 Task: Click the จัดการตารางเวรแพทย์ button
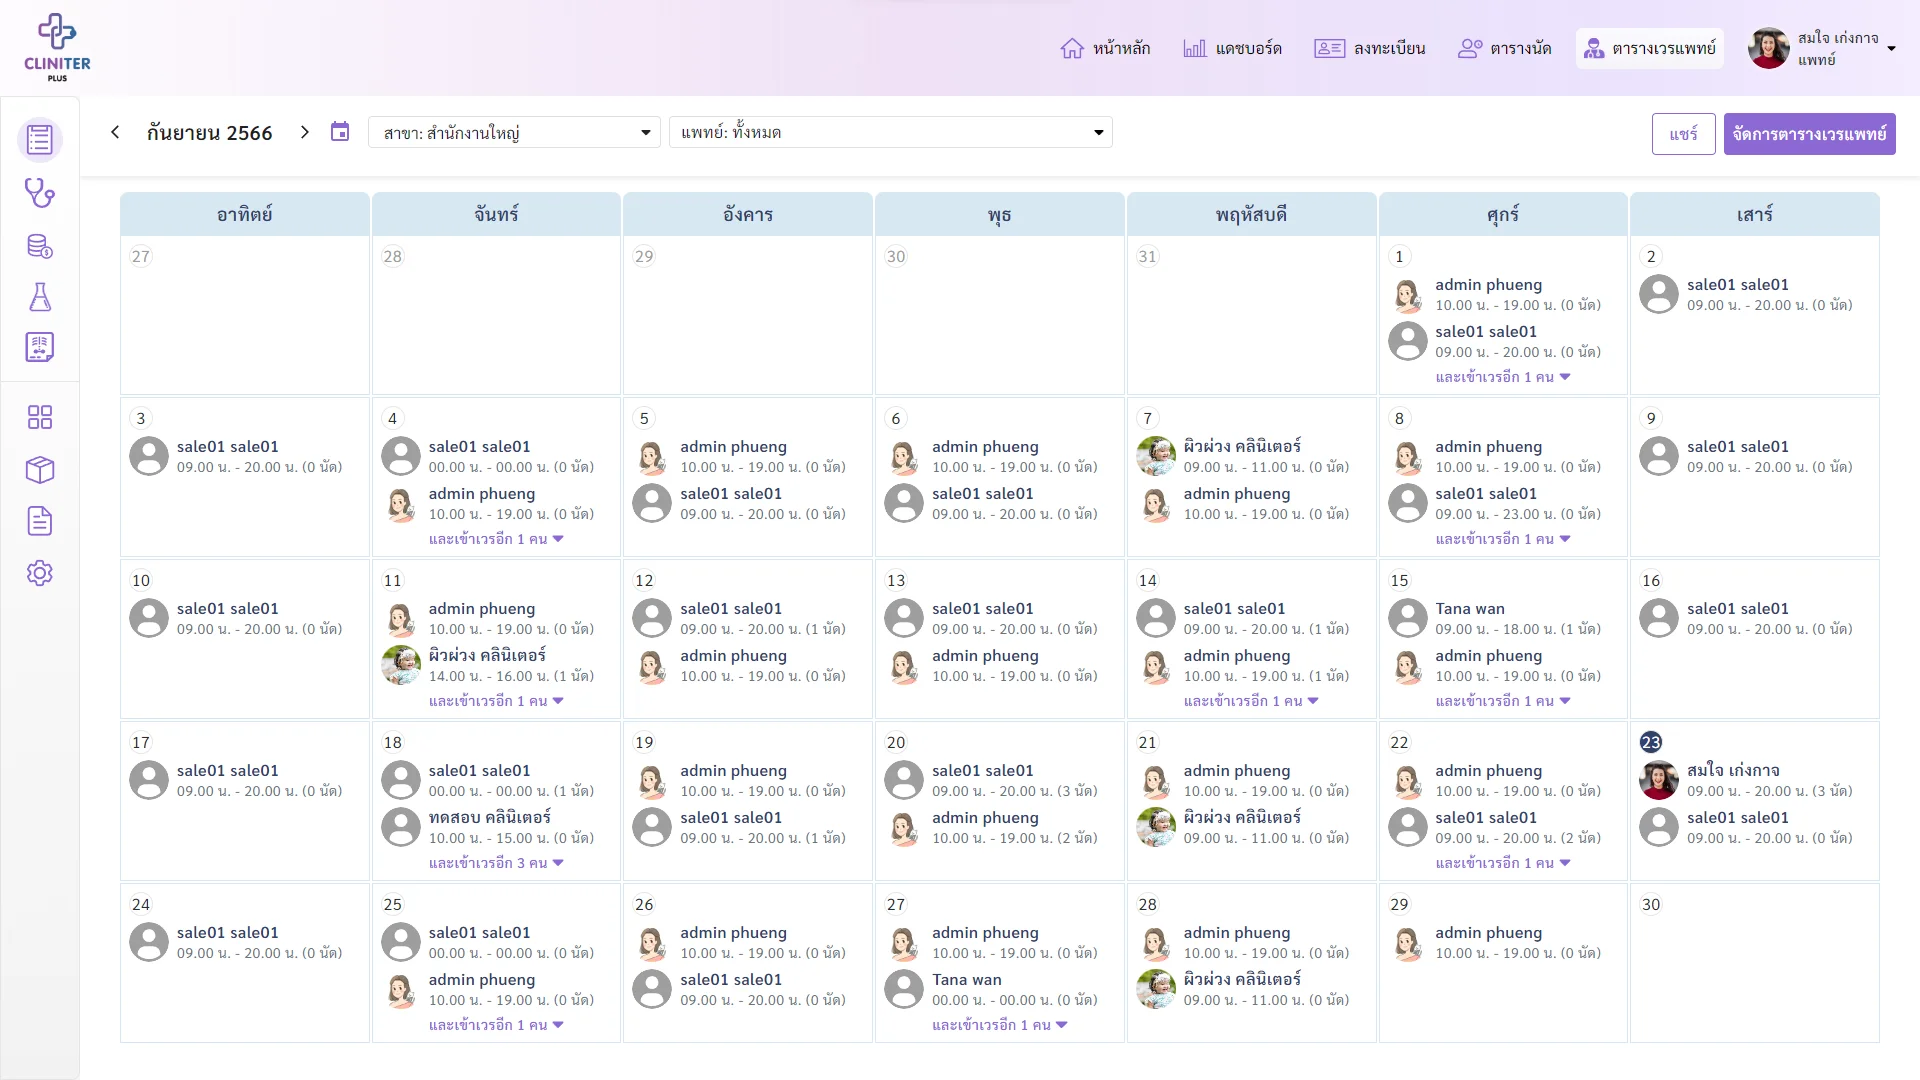tap(1809, 134)
